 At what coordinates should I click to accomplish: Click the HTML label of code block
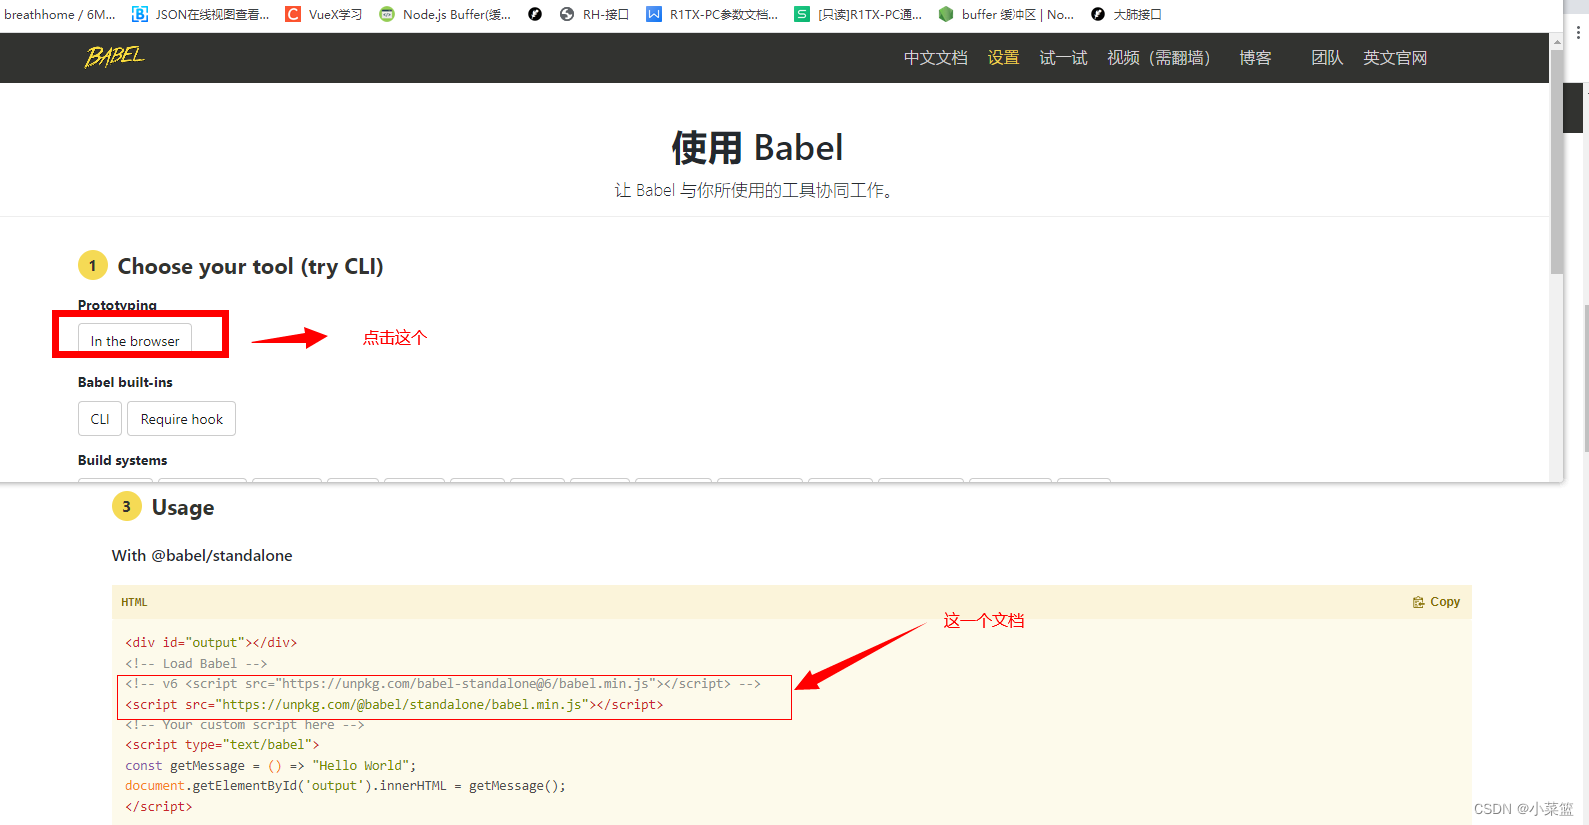coord(134,602)
